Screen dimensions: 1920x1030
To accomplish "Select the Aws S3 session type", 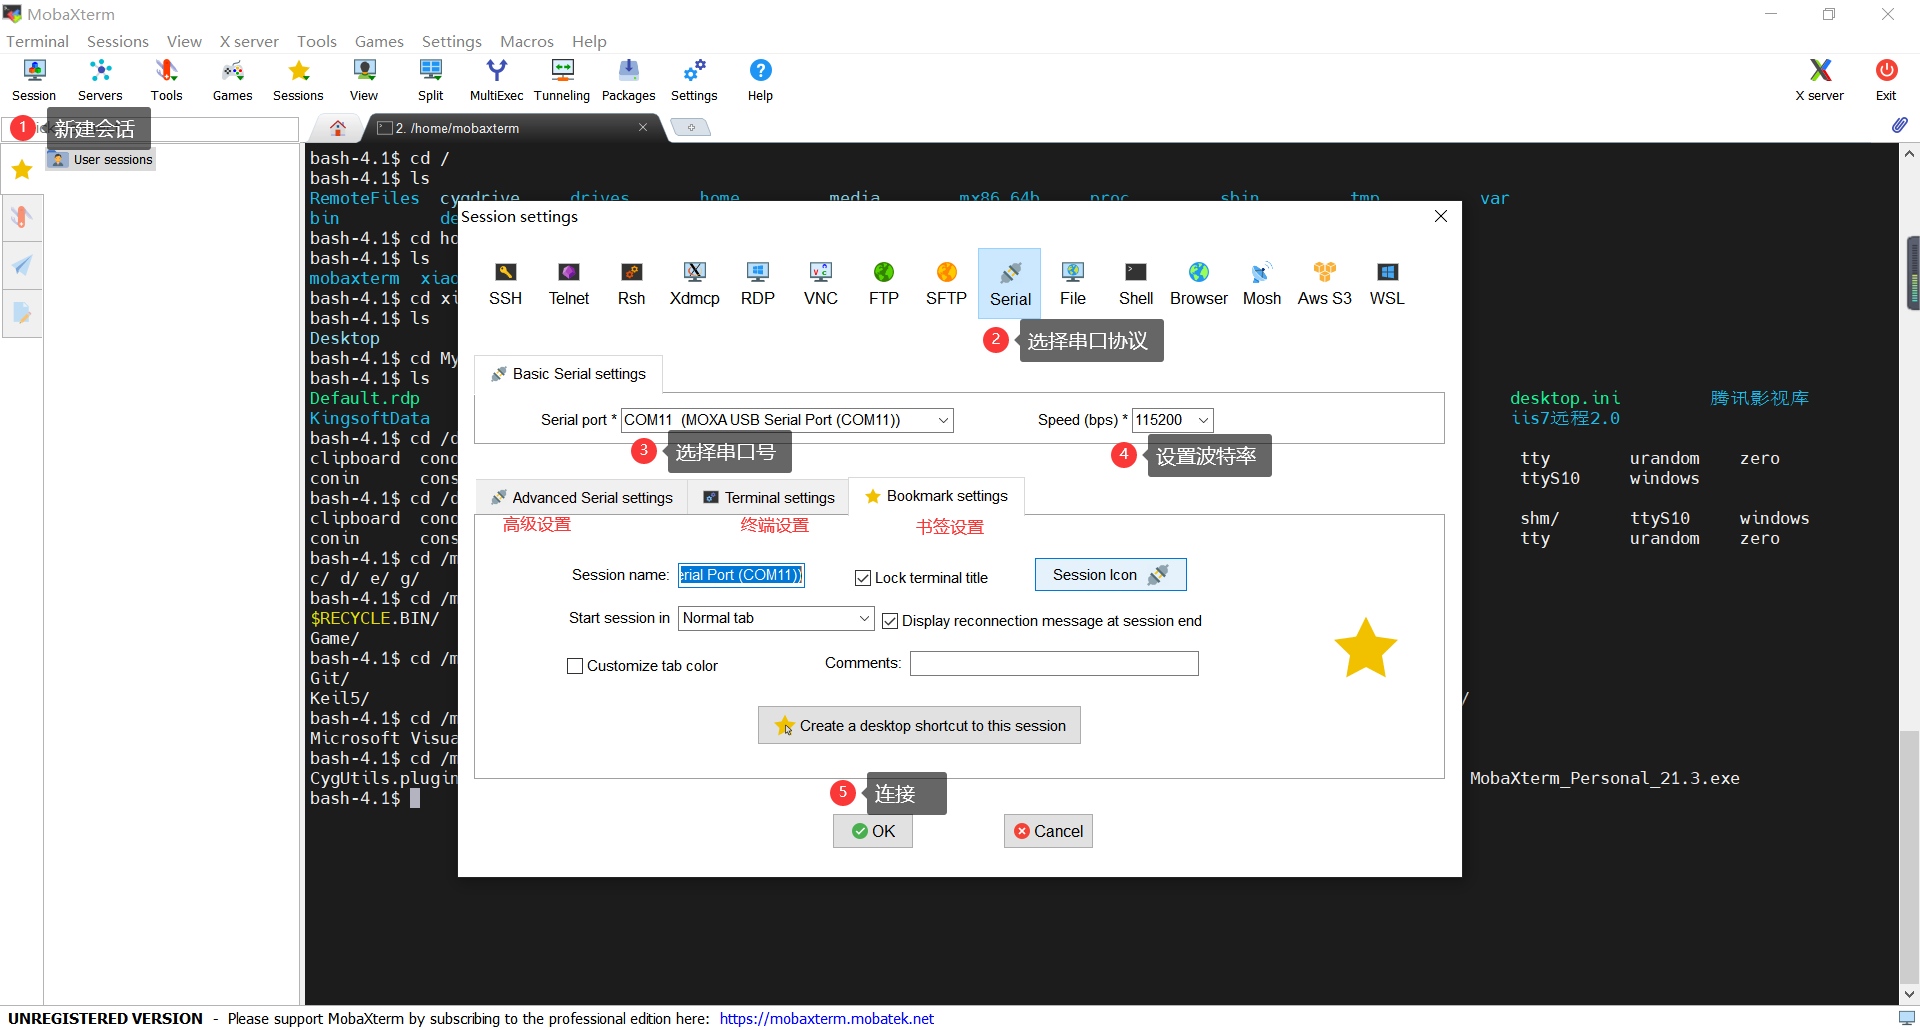I will [1325, 284].
